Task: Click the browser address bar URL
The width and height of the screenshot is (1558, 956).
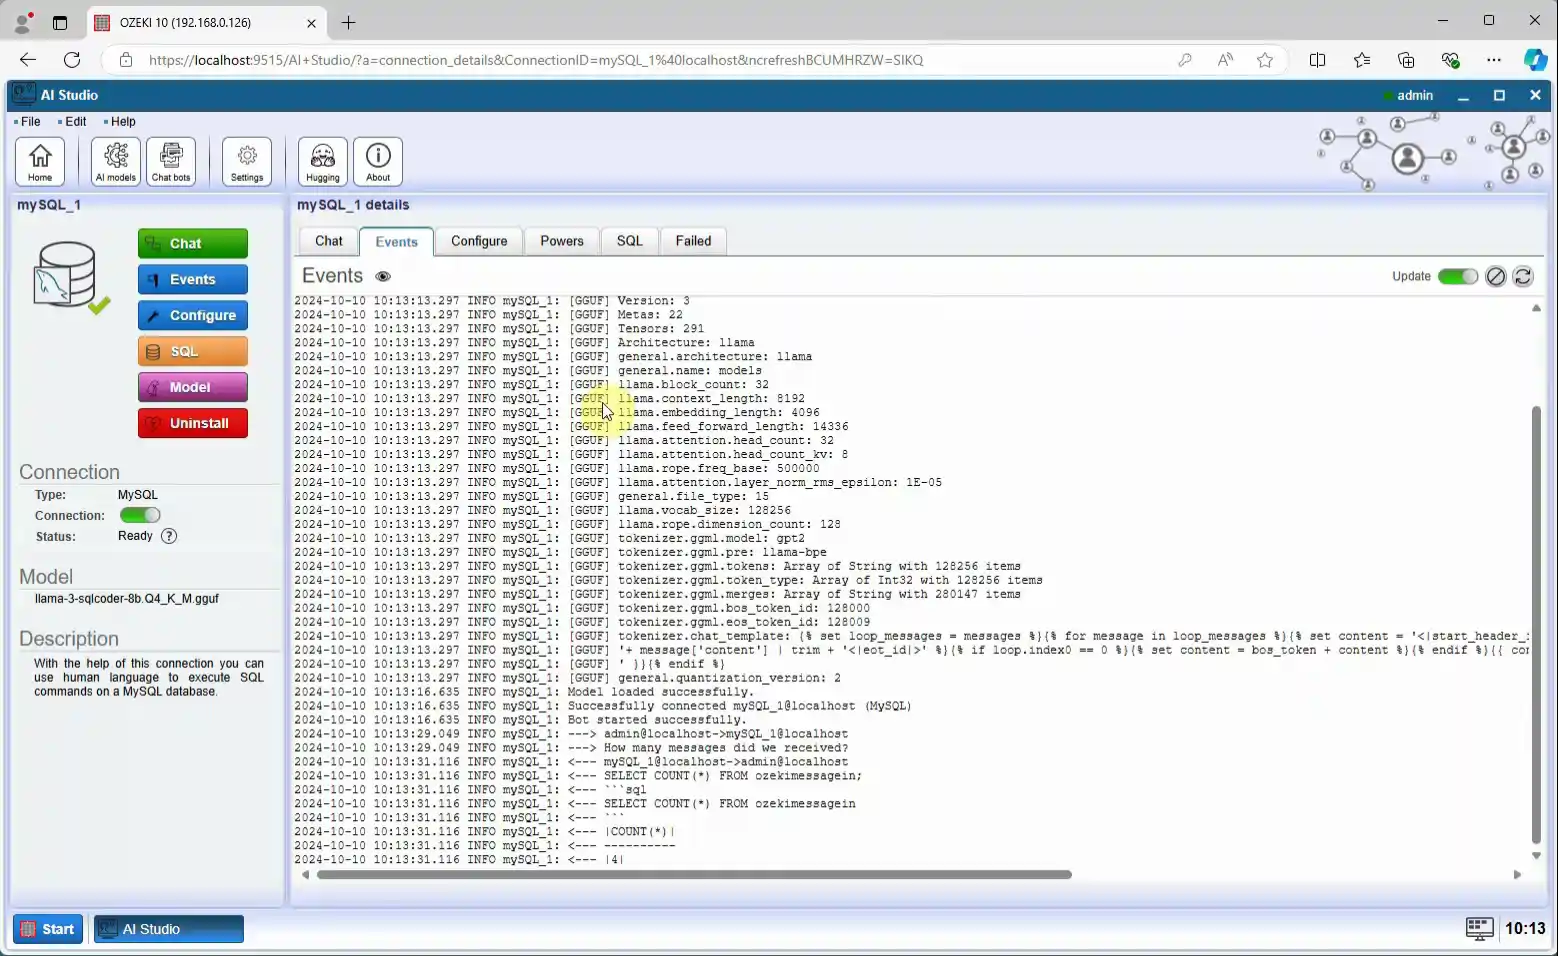Action: click(x=536, y=60)
